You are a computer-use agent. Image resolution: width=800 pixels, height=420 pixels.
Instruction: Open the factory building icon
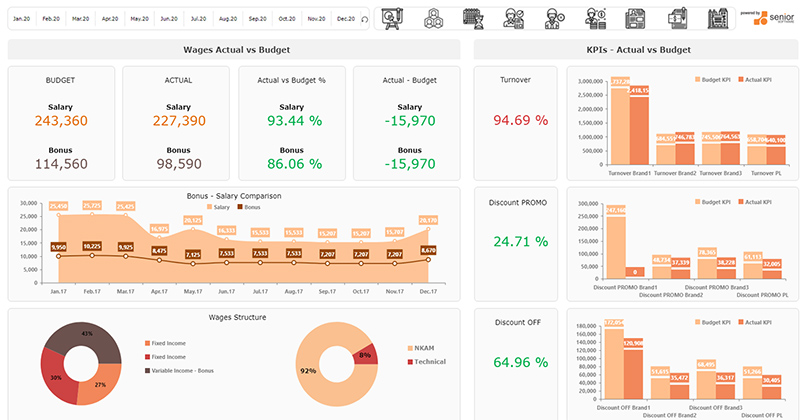pyautogui.click(x=718, y=19)
